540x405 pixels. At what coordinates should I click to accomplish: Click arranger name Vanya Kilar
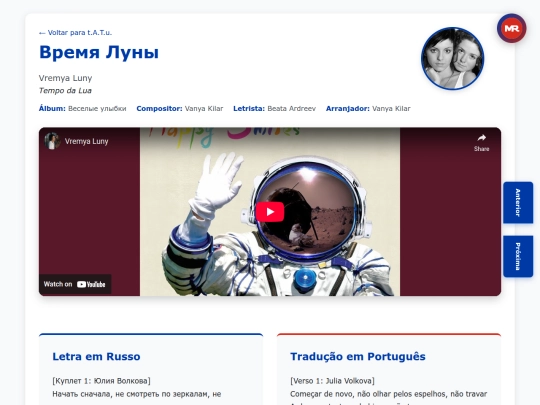391,108
